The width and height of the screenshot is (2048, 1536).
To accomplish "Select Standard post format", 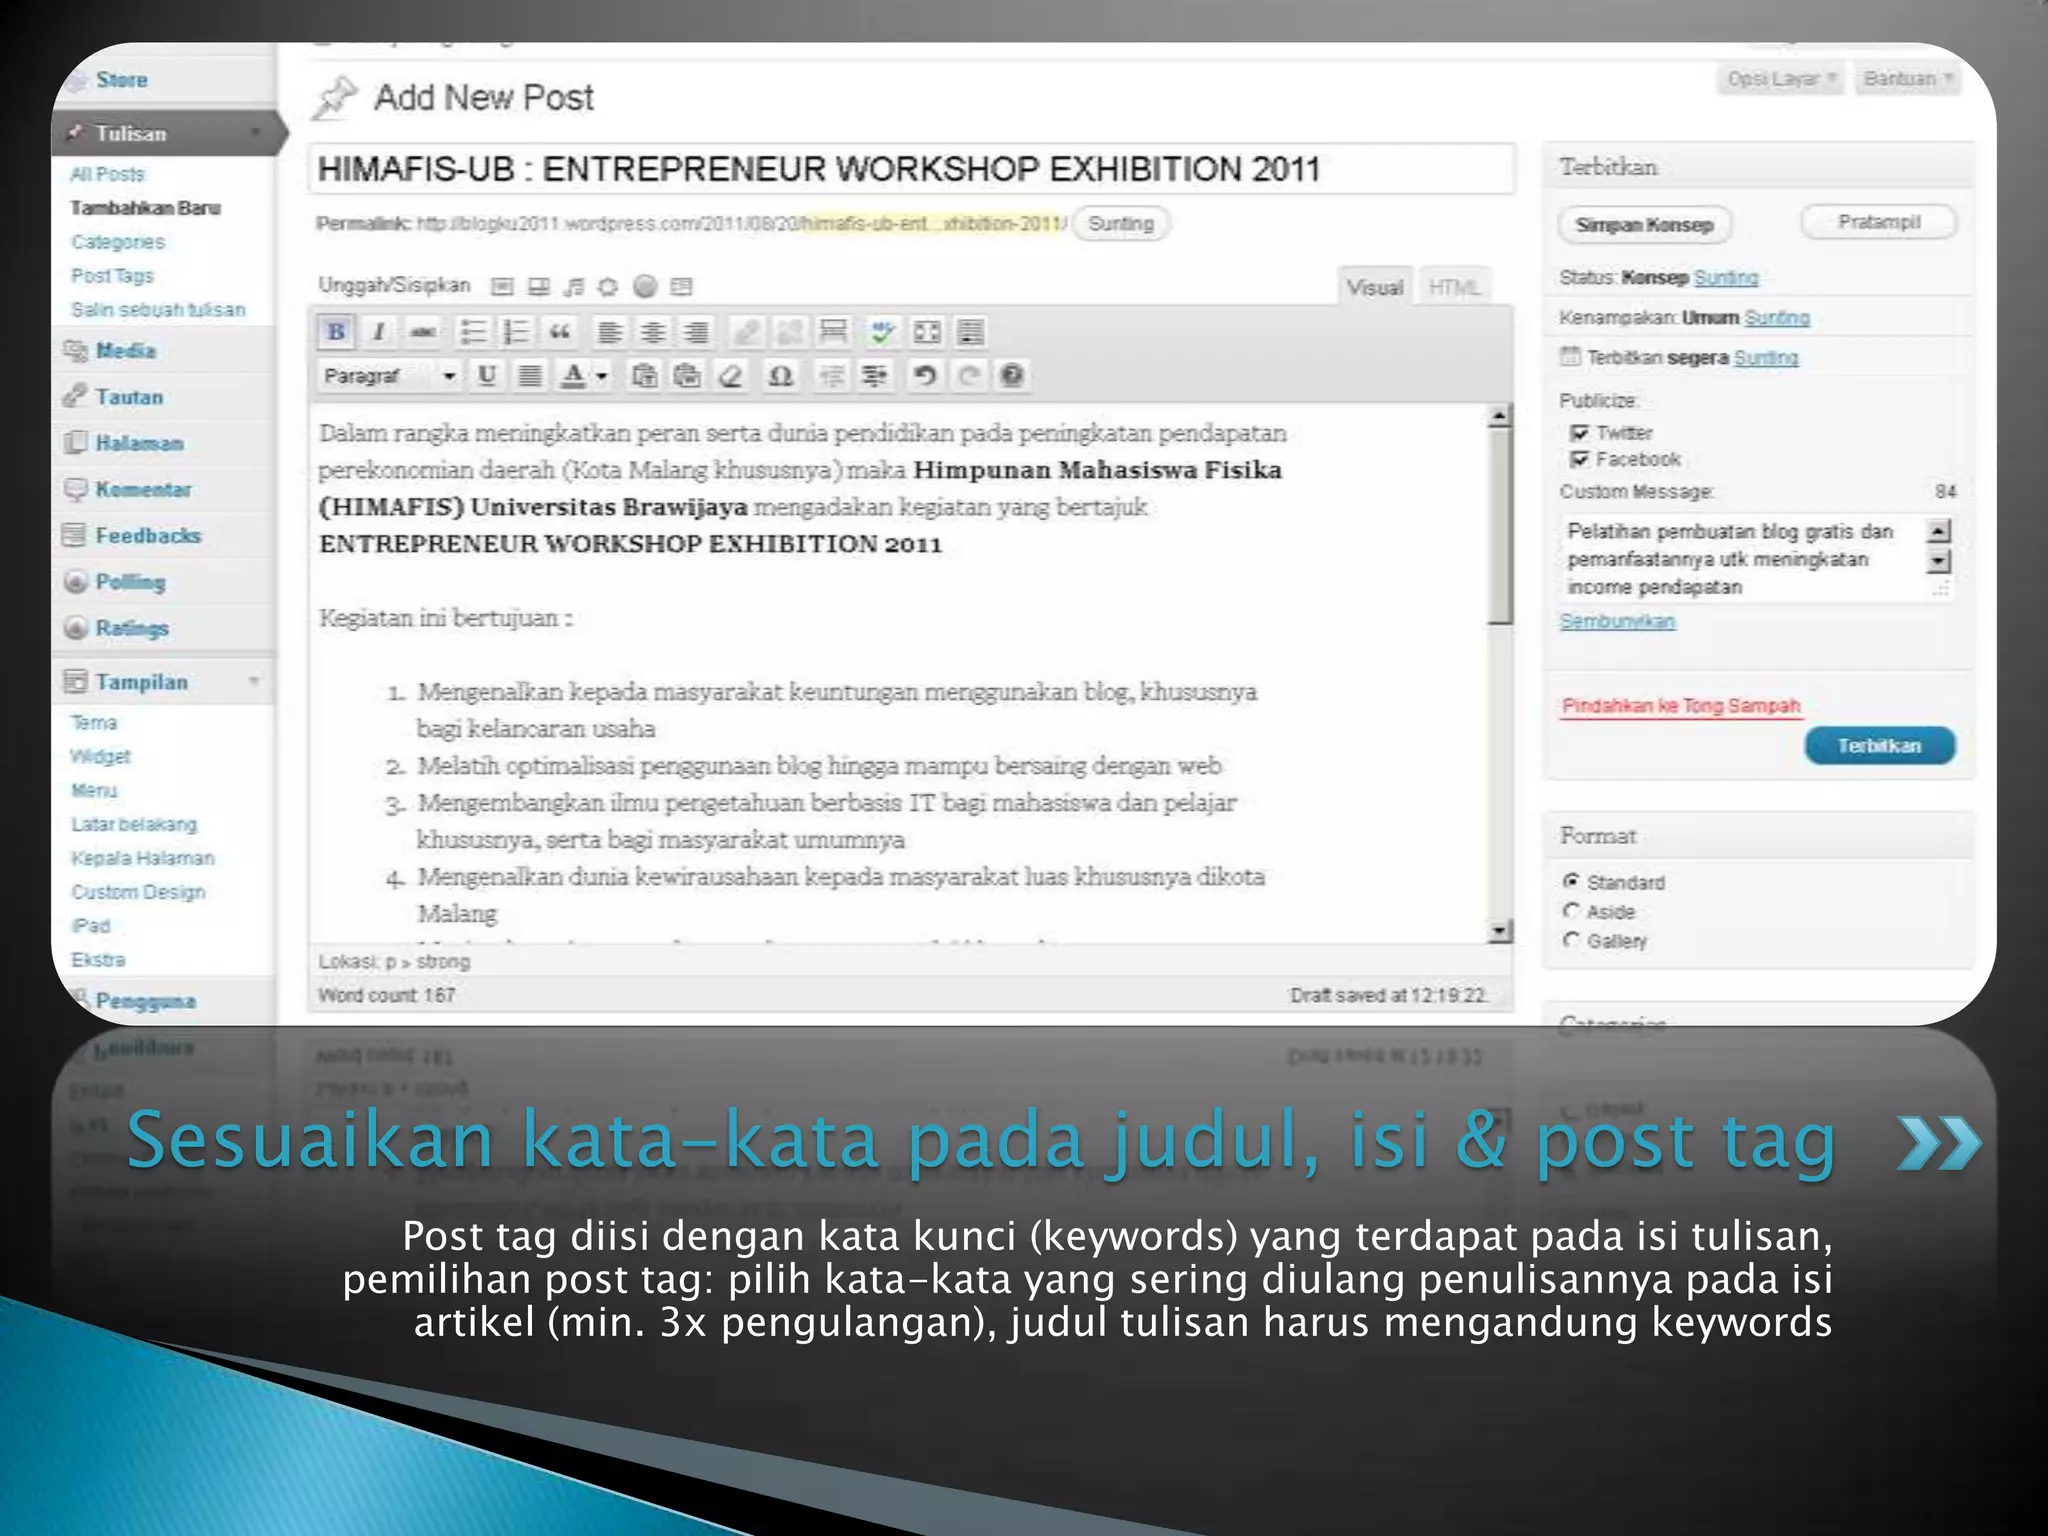I will click(1571, 881).
